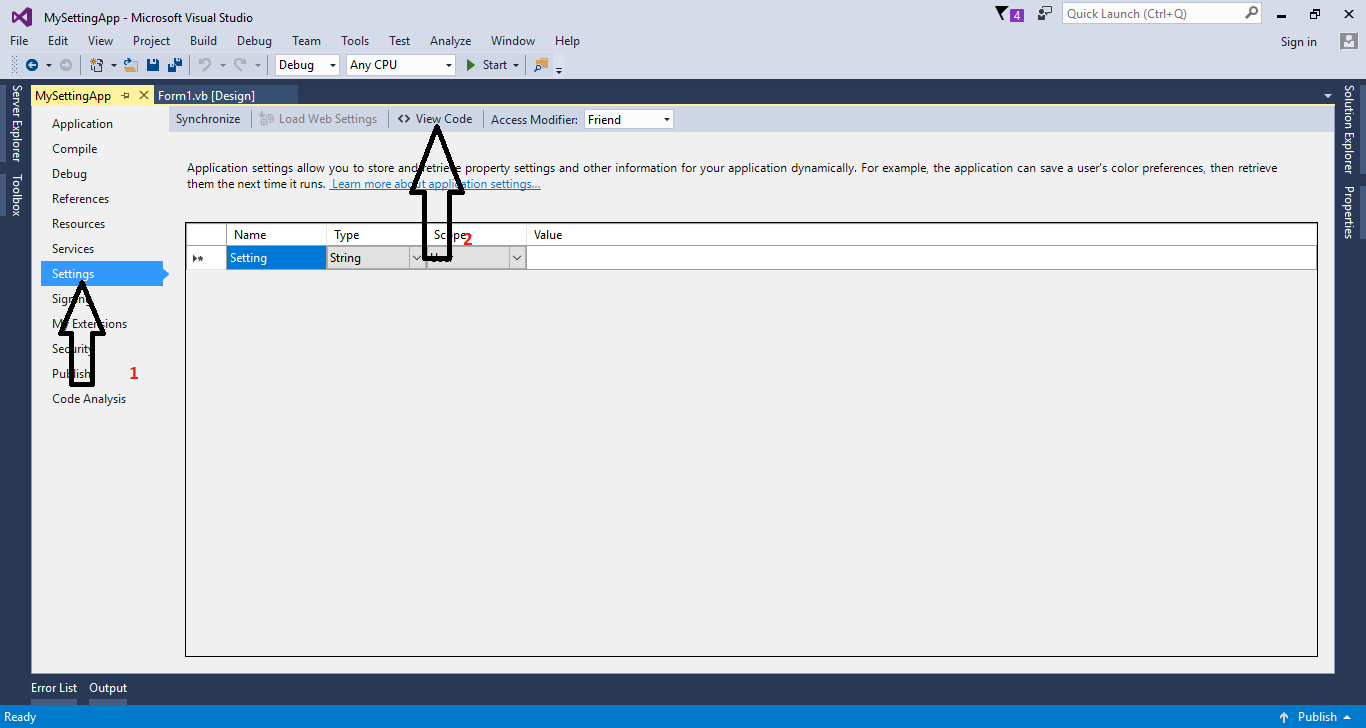Click the Synchronize button
Screen dimensions: 1366x728
pyautogui.click(x=208, y=119)
